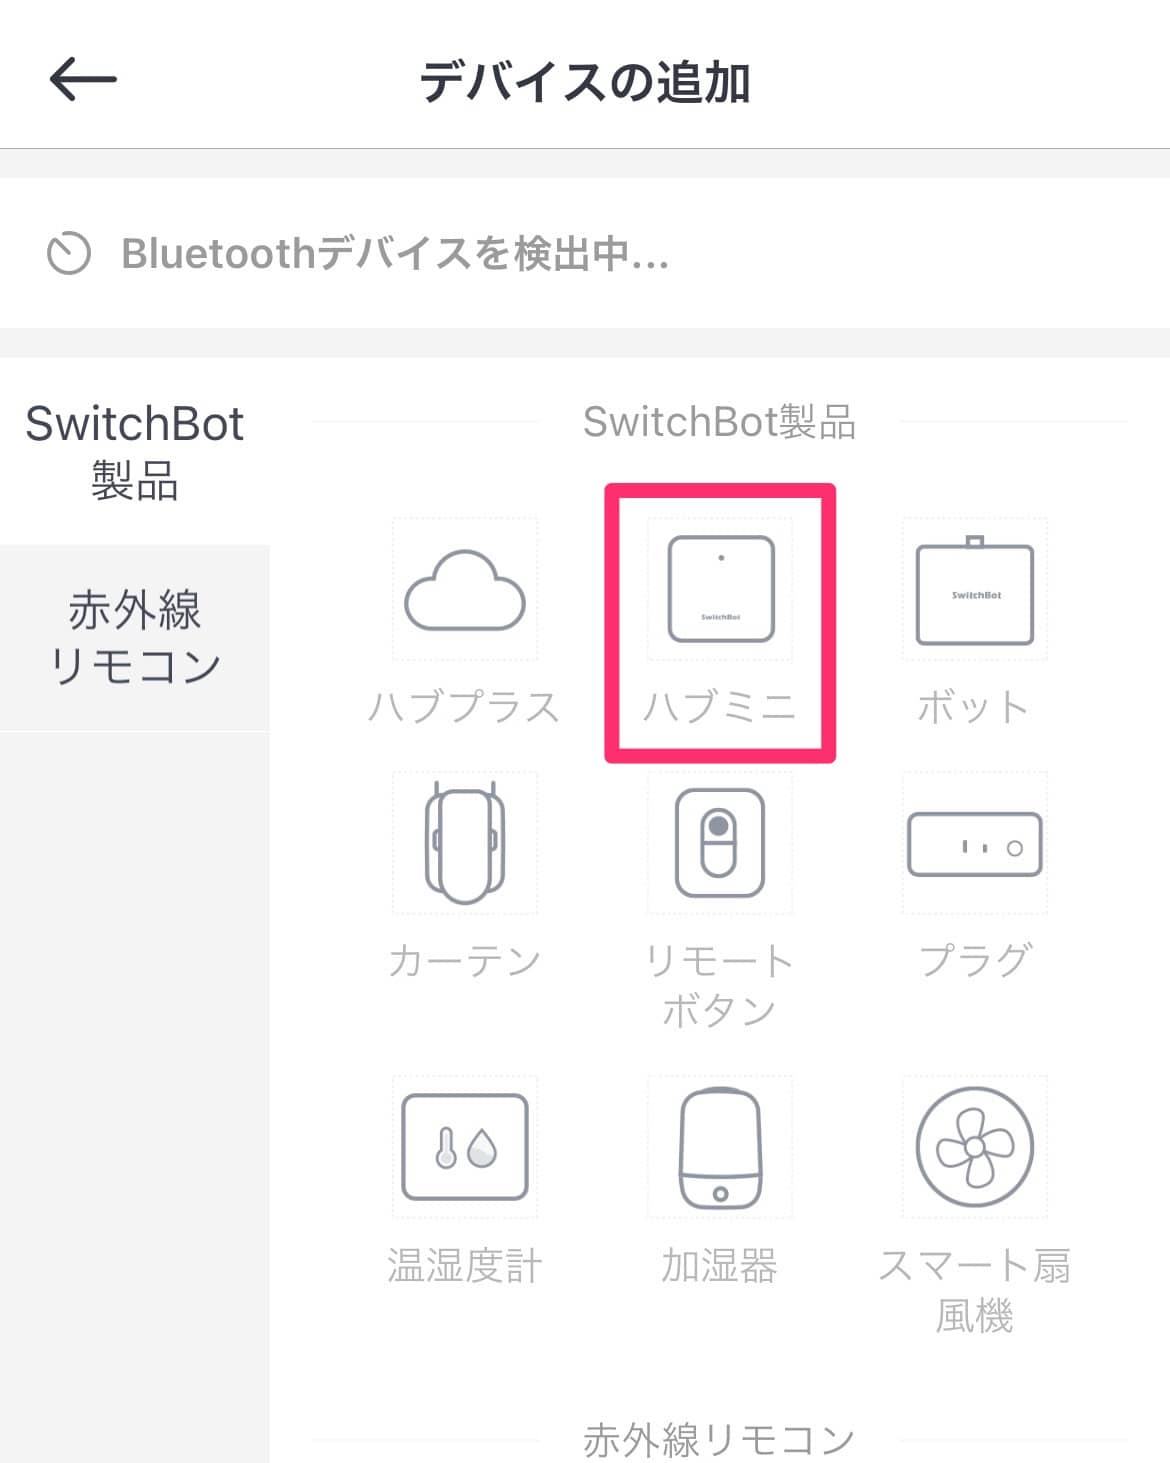Switch to the 赤外線リモコン sidebar tab
The width and height of the screenshot is (1170, 1463).
click(135, 638)
